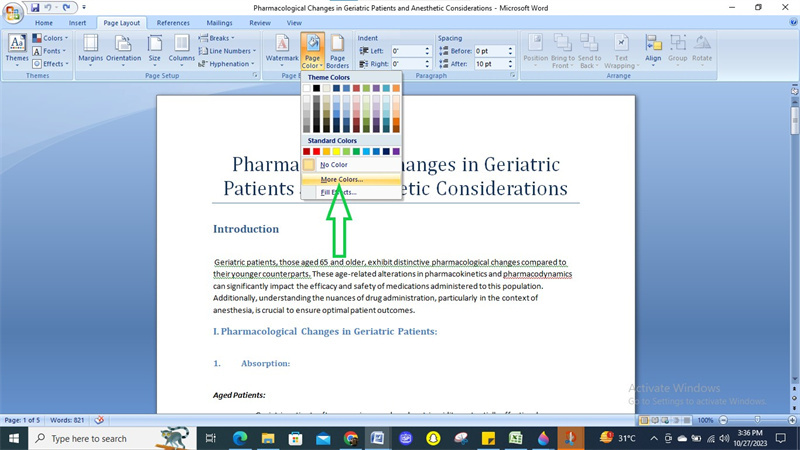Open the Watermark gallery
800x450 pixels.
point(282,48)
